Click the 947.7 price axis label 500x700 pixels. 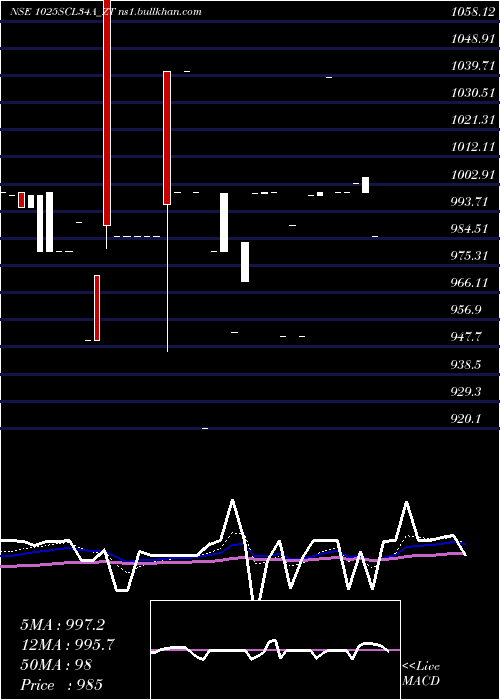tap(466, 337)
